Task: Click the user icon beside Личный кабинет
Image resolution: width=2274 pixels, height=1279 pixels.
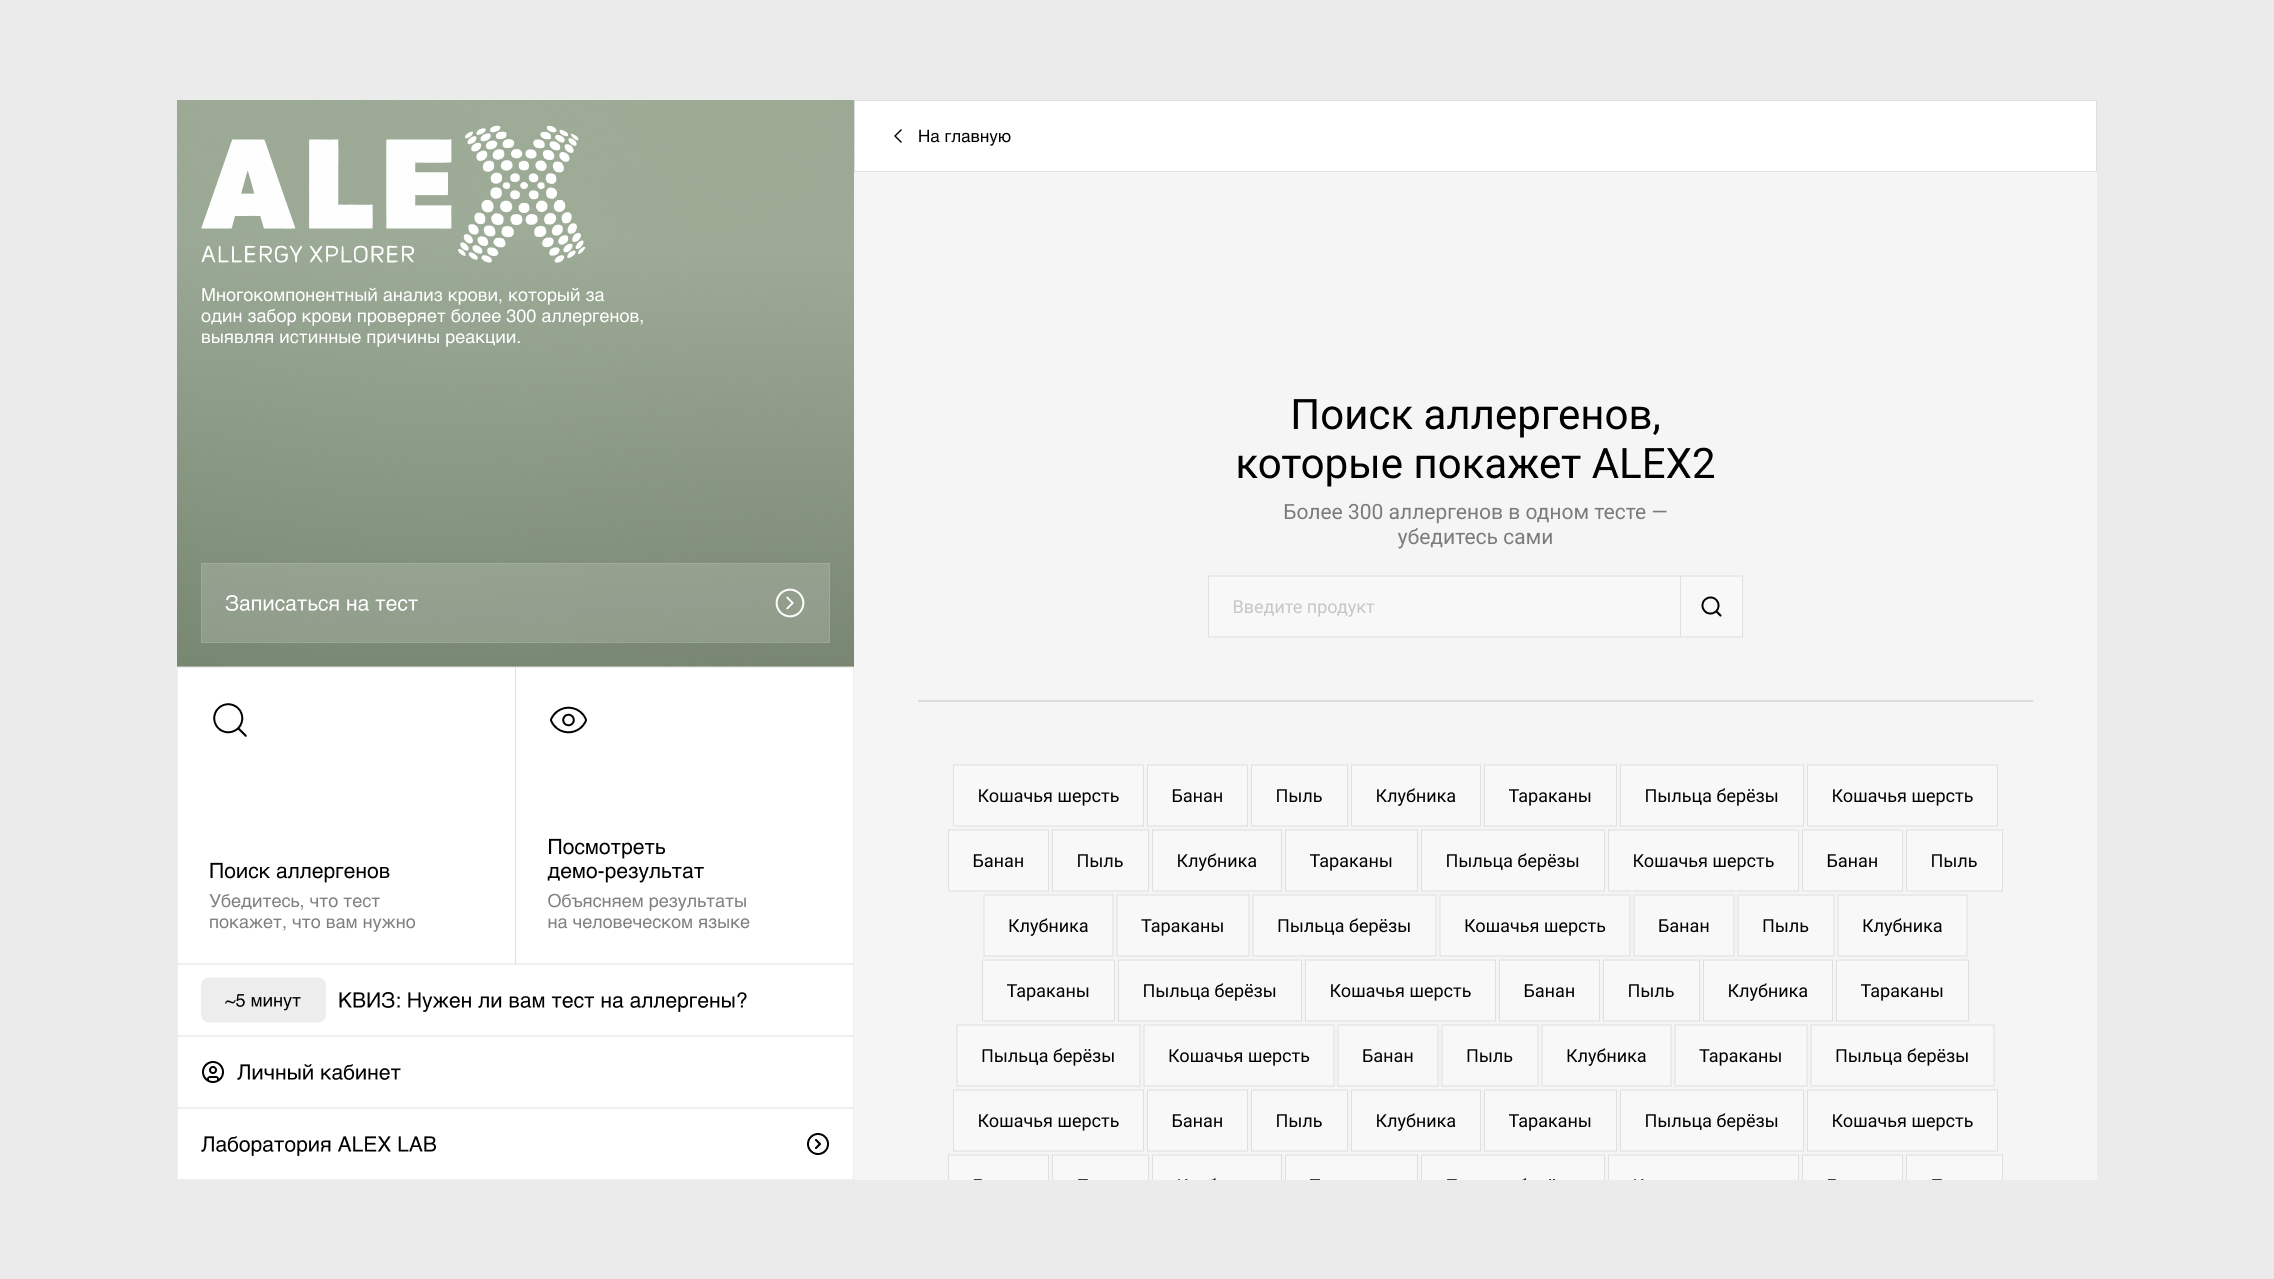Action: [213, 1072]
